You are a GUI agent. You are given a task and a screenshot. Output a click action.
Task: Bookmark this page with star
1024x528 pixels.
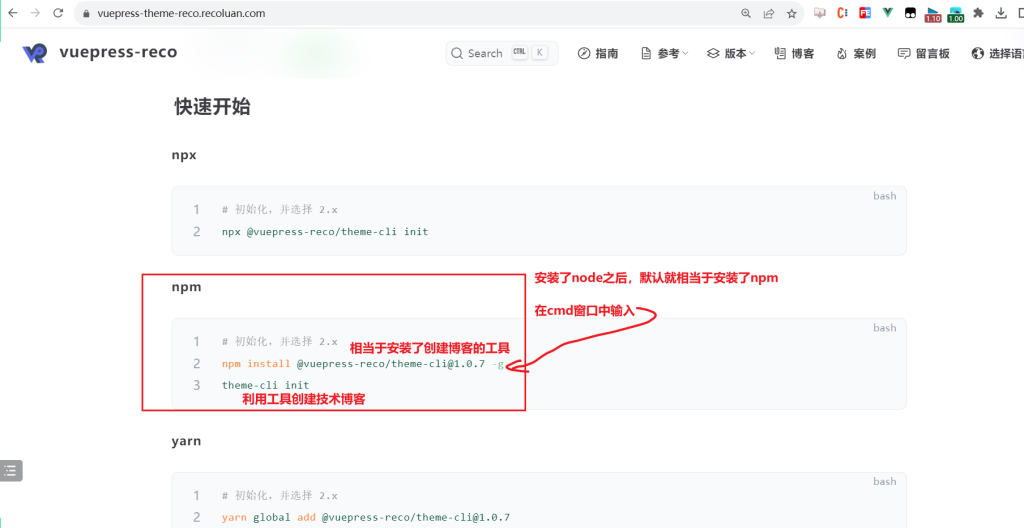[x=792, y=13]
